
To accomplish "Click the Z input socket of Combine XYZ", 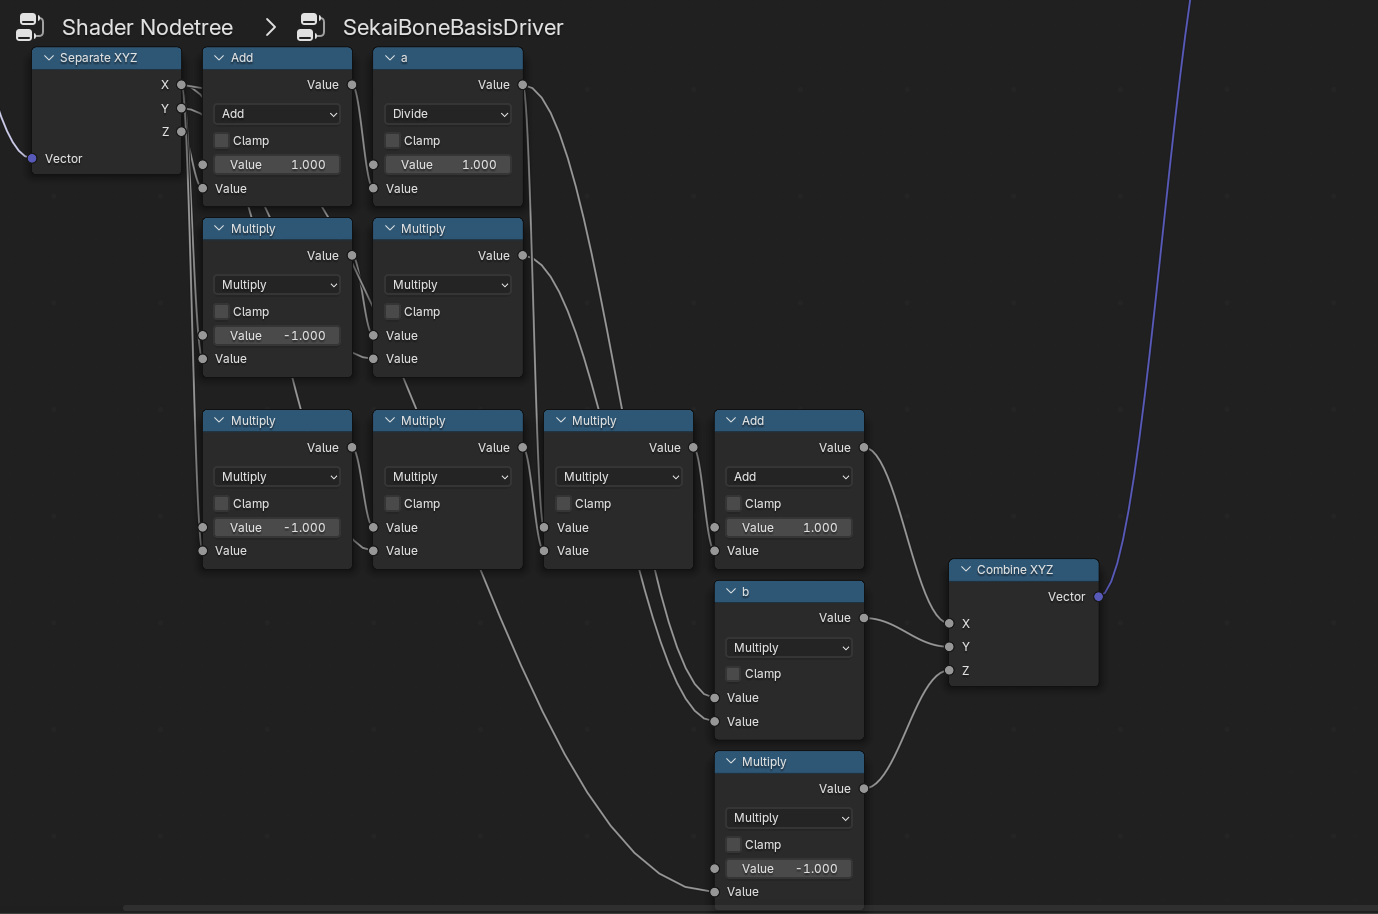I will (x=949, y=671).
